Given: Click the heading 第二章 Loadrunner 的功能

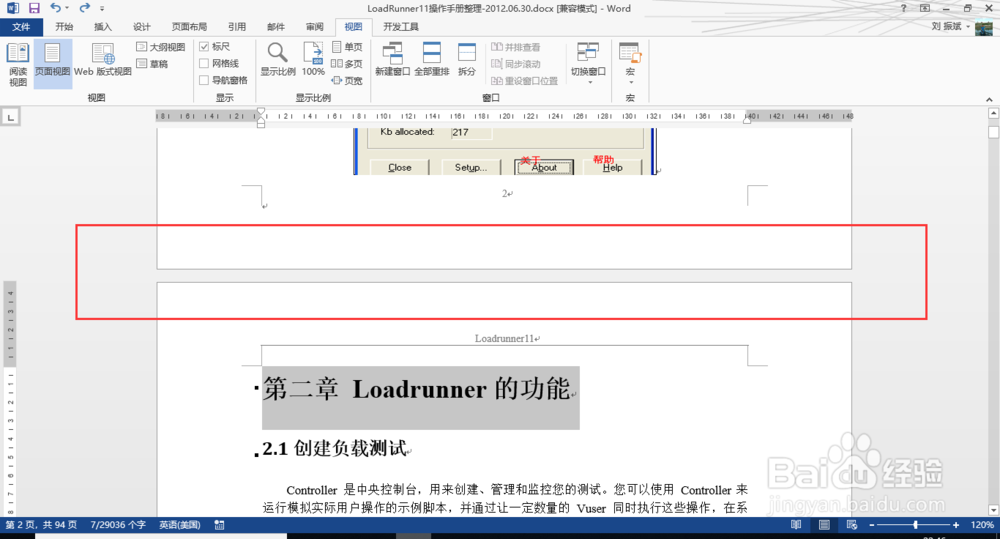Looking at the screenshot, I should 416,389.
